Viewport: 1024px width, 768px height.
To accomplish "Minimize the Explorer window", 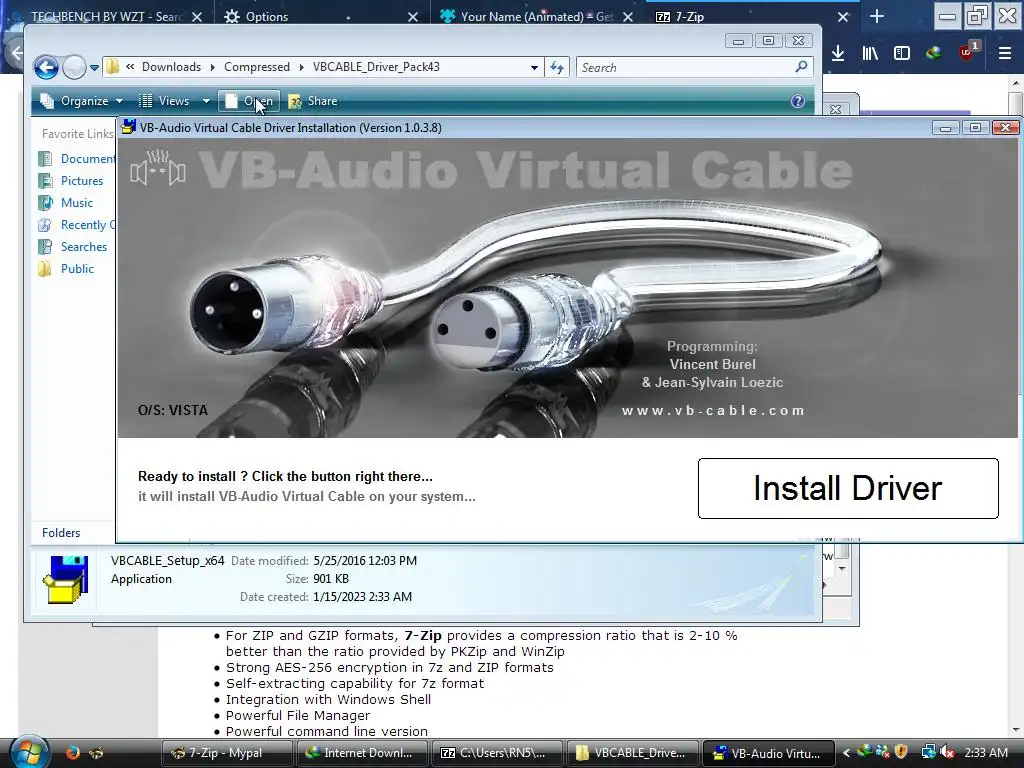I will coord(738,41).
